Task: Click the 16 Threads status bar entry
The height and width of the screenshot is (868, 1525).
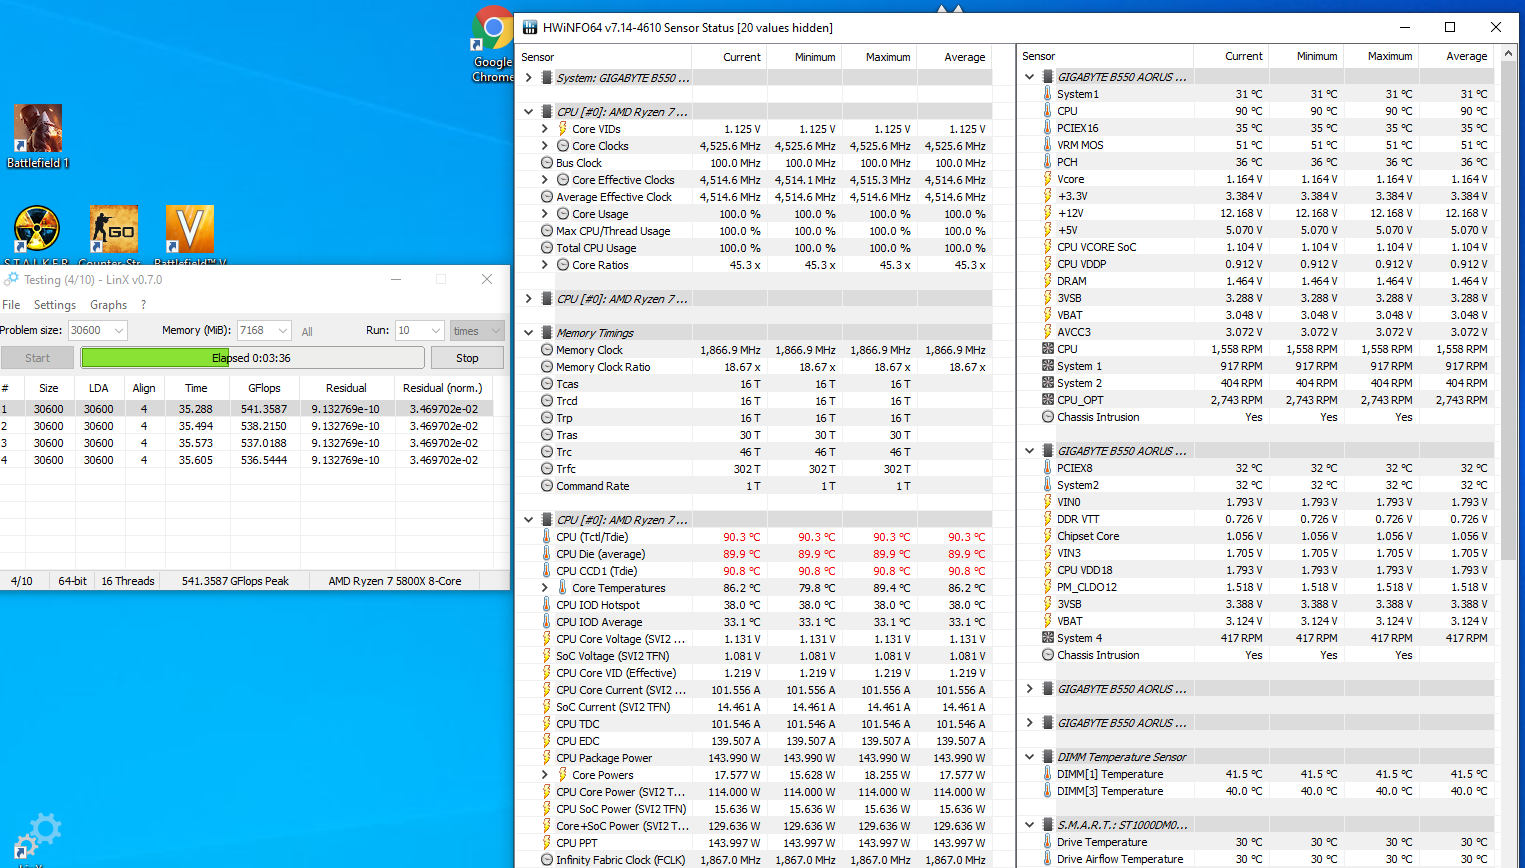Action: (x=128, y=581)
